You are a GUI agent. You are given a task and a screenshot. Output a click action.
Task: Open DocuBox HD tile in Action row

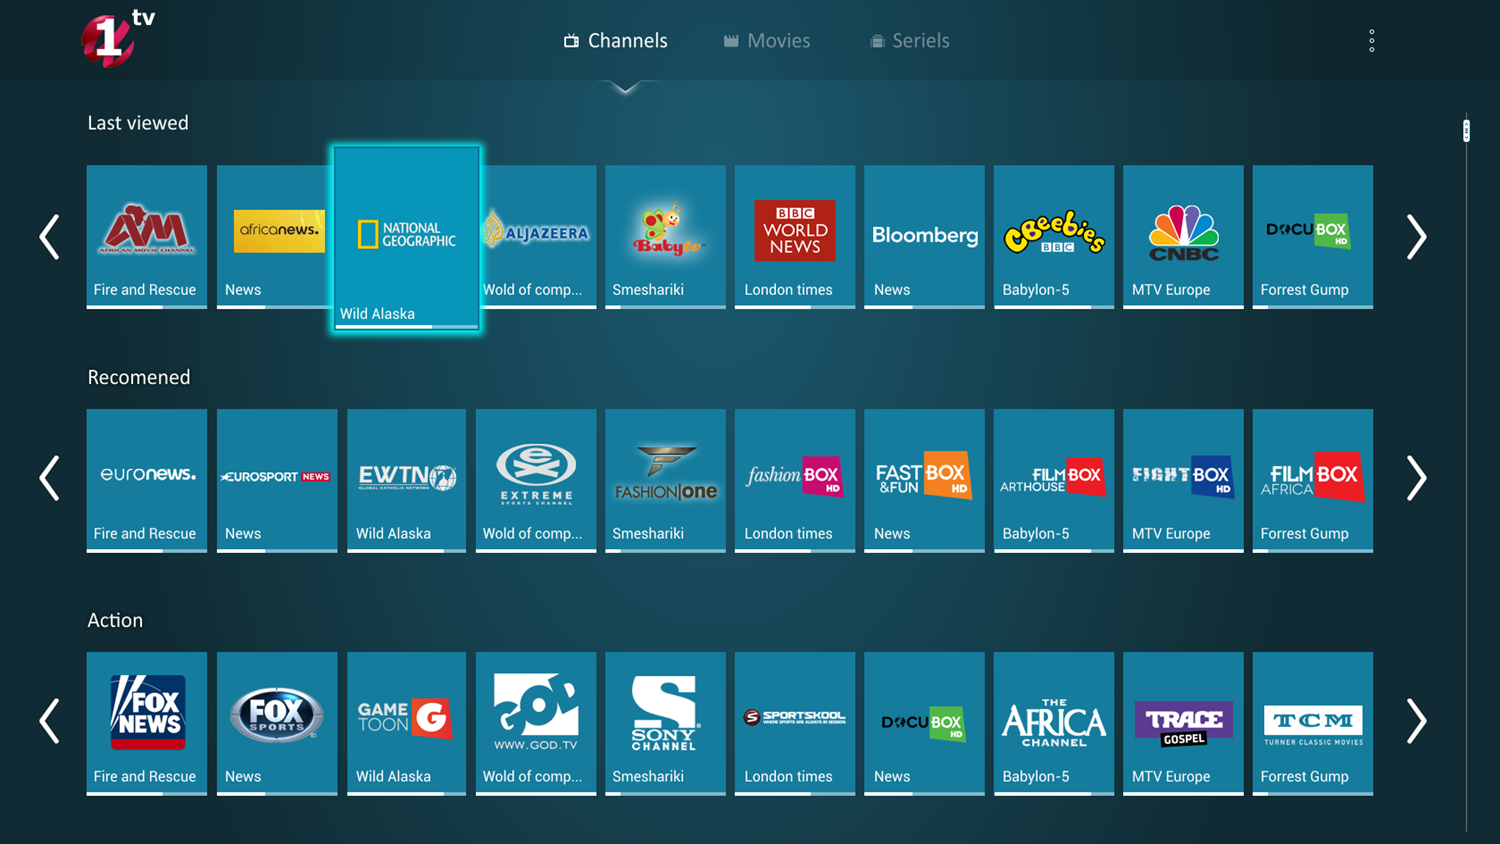coord(924,723)
